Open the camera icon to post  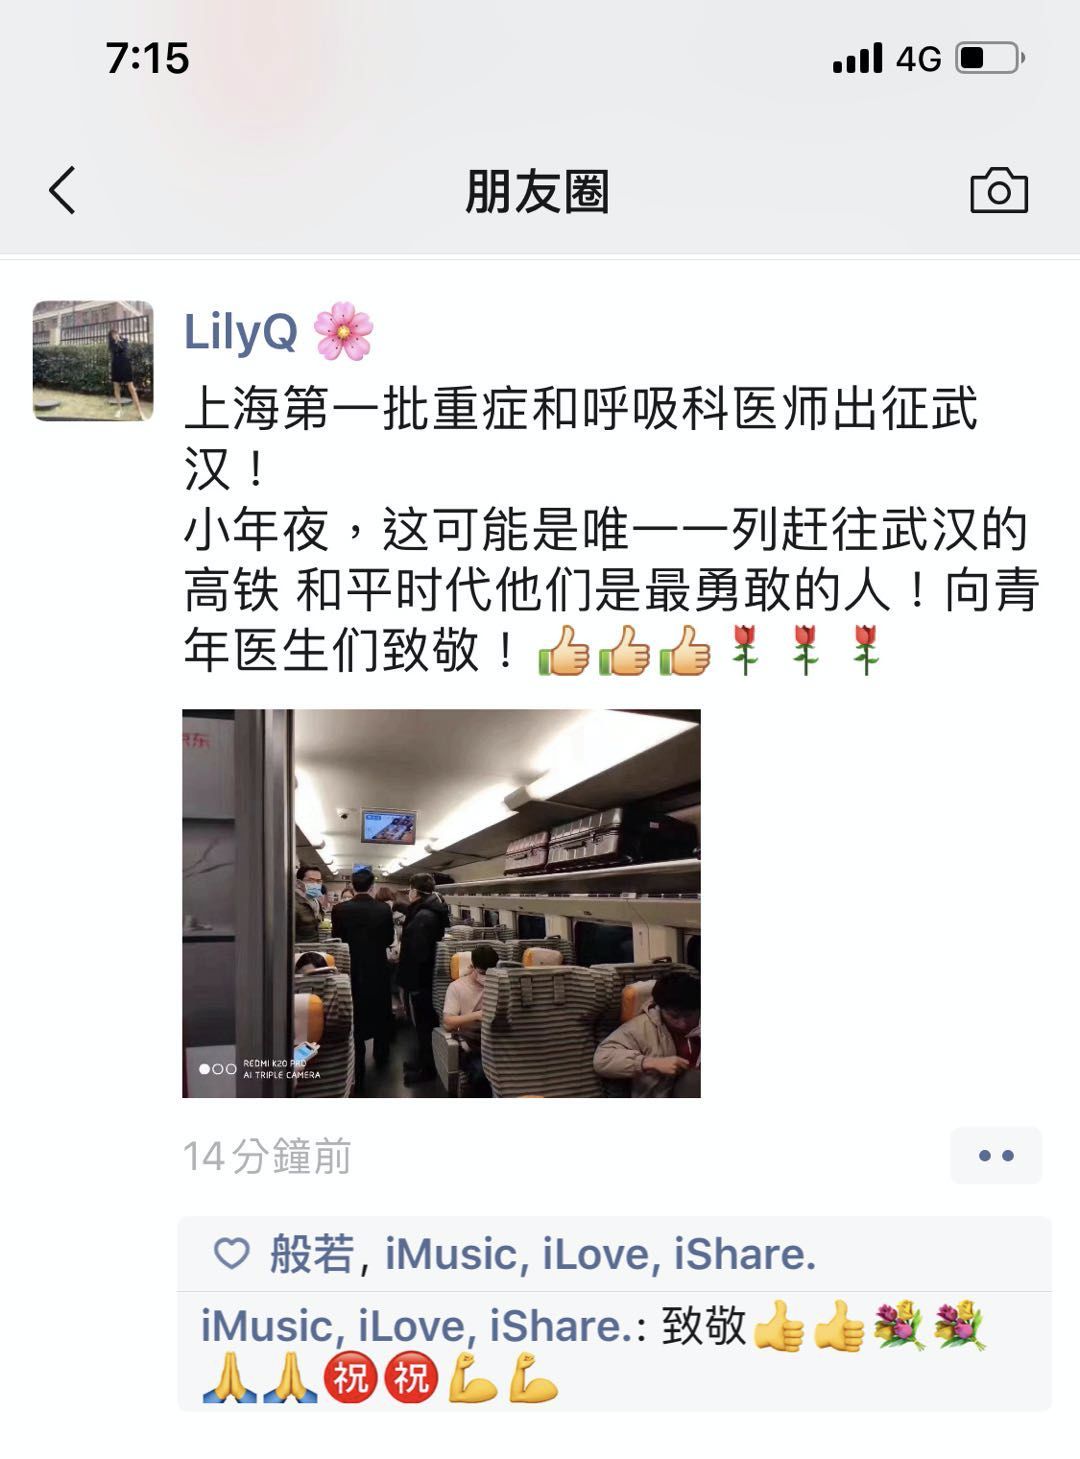pos(999,190)
